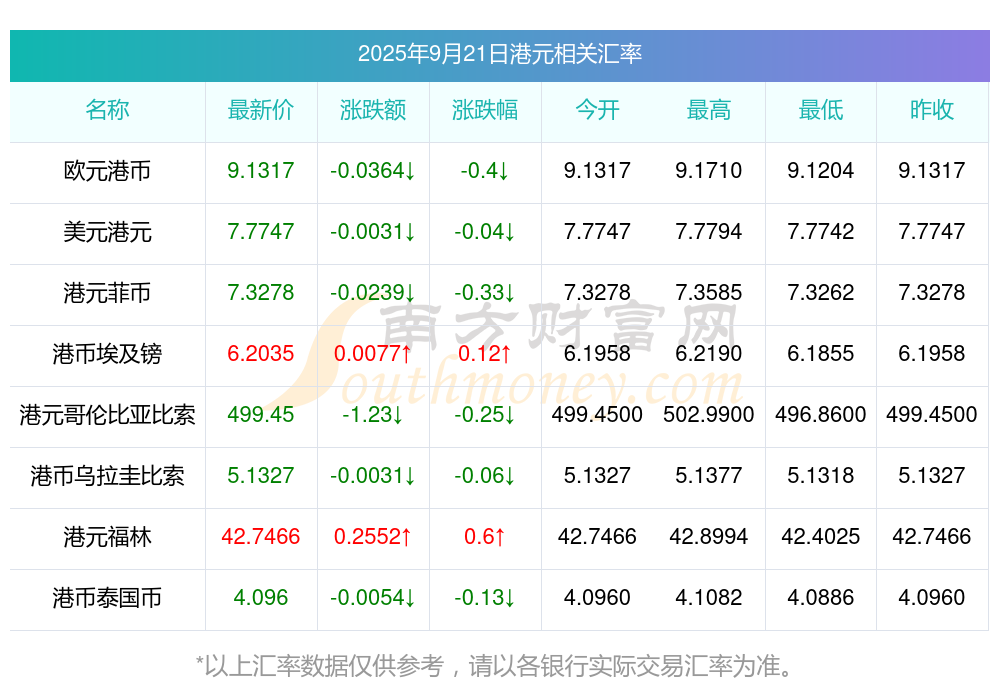The image size is (1000, 698).
Task: Click the change value 0.2552↑
Action: pyautogui.click(x=373, y=536)
